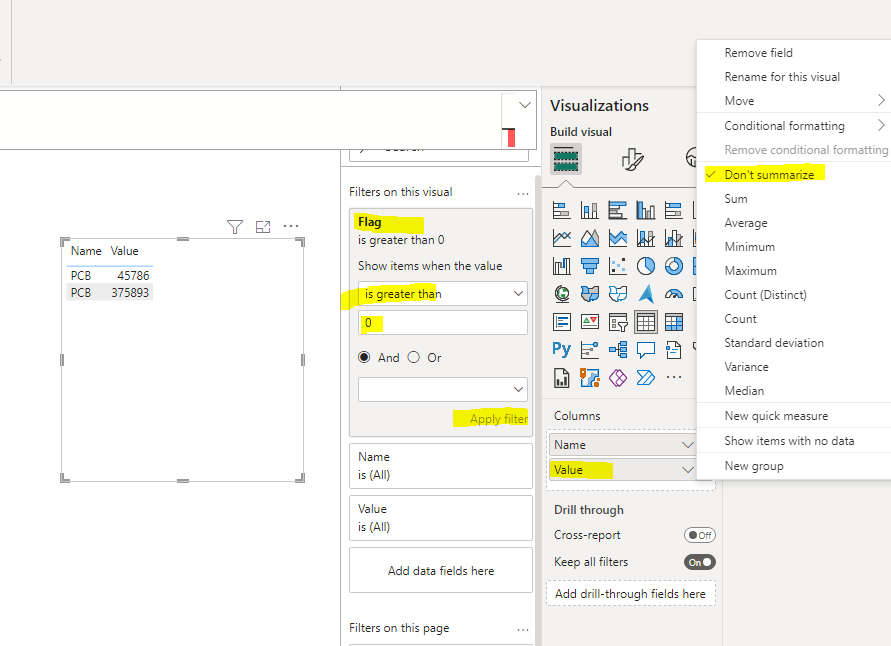Choose Show items with no data
This screenshot has width=891, height=646.
[x=789, y=441]
